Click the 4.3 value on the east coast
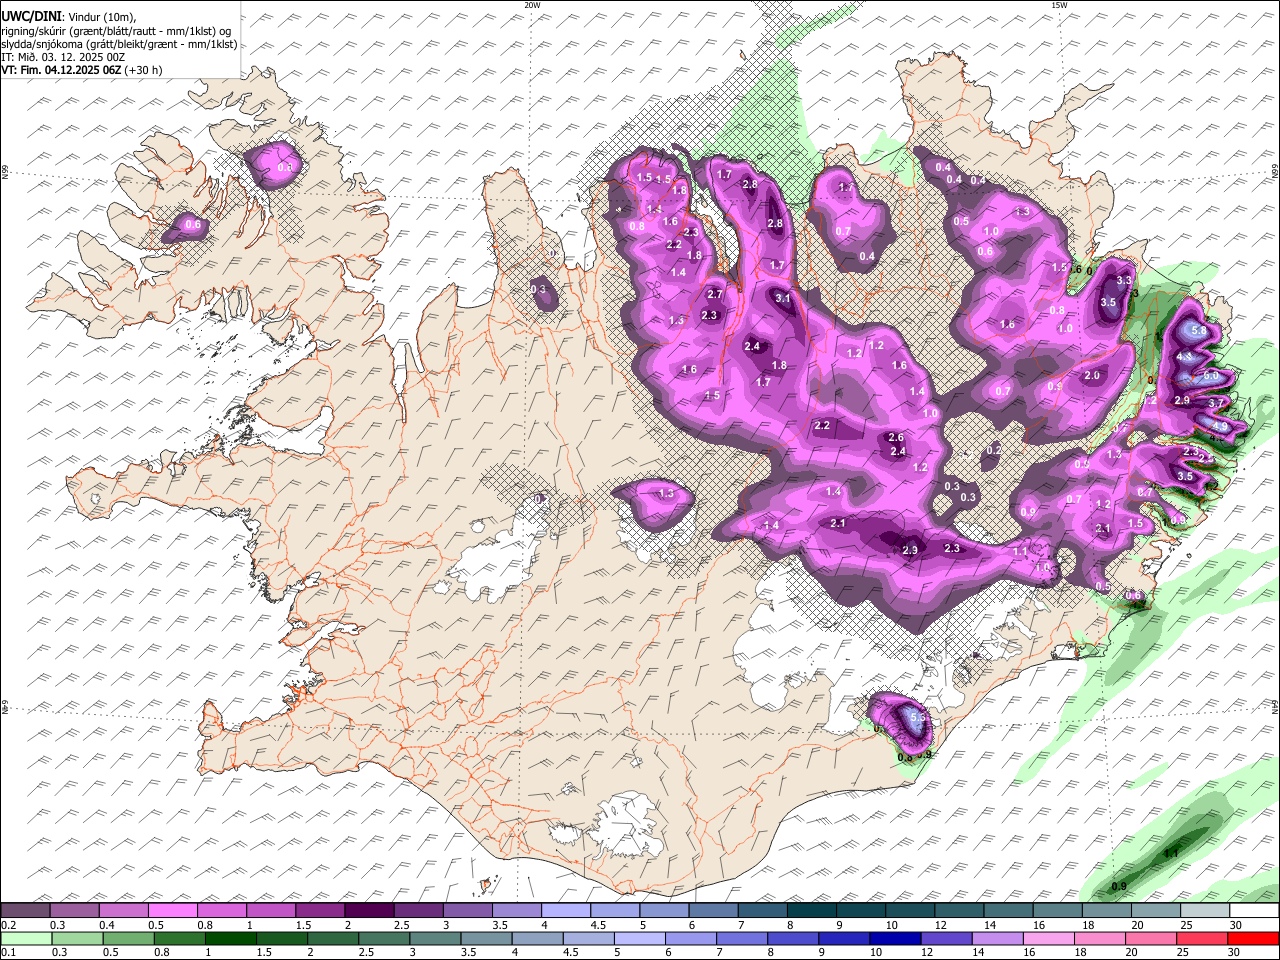This screenshot has width=1280, height=960. (x=1185, y=356)
